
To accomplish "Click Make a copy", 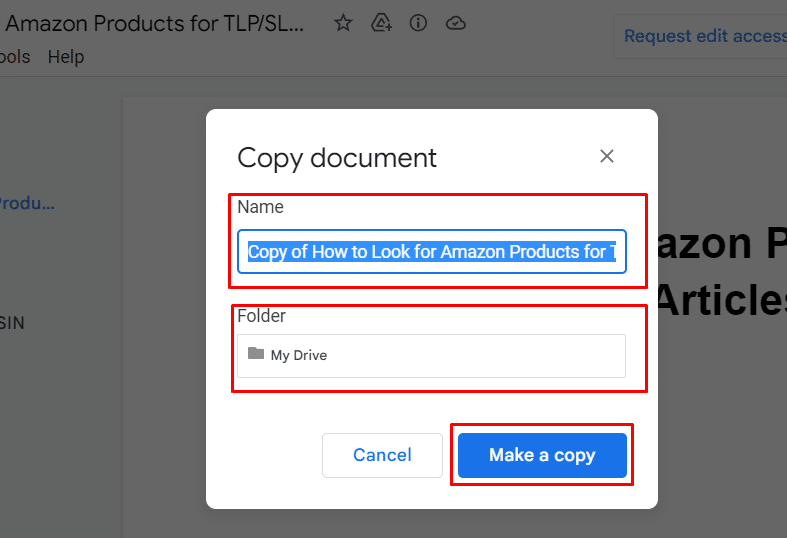I will tap(542, 455).
